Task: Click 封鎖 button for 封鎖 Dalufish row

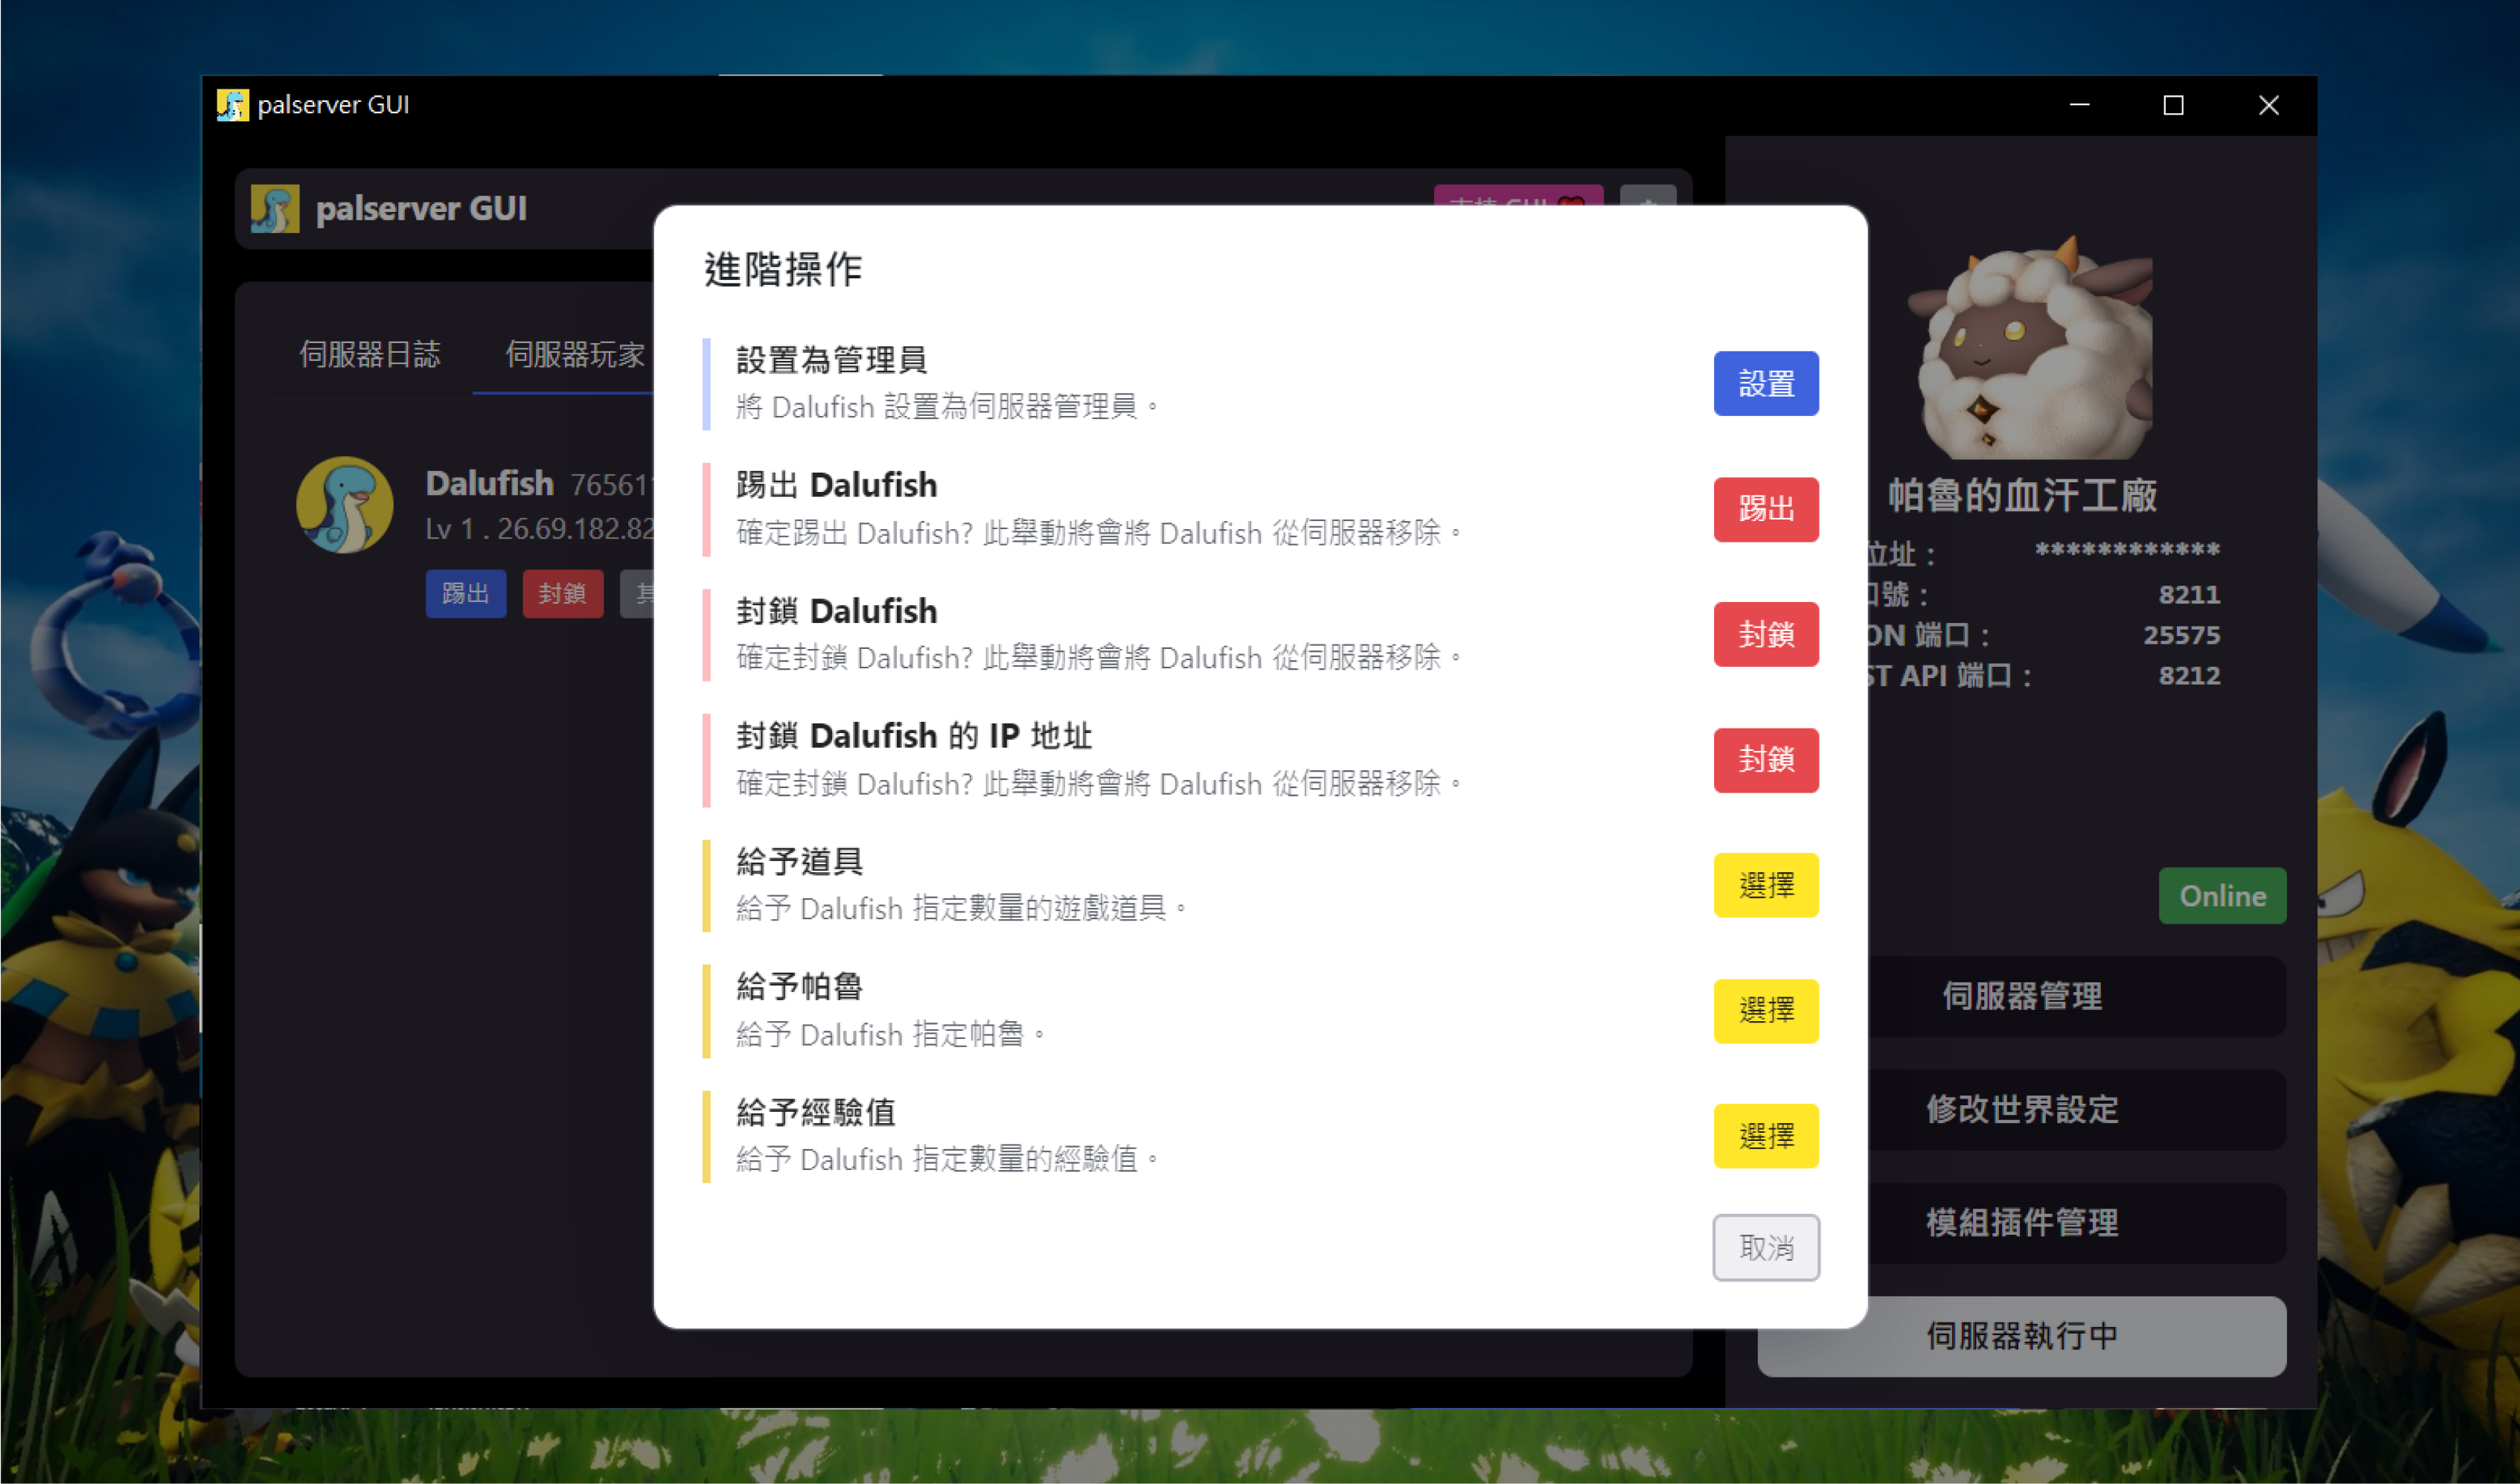Action: pos(1765,634)
